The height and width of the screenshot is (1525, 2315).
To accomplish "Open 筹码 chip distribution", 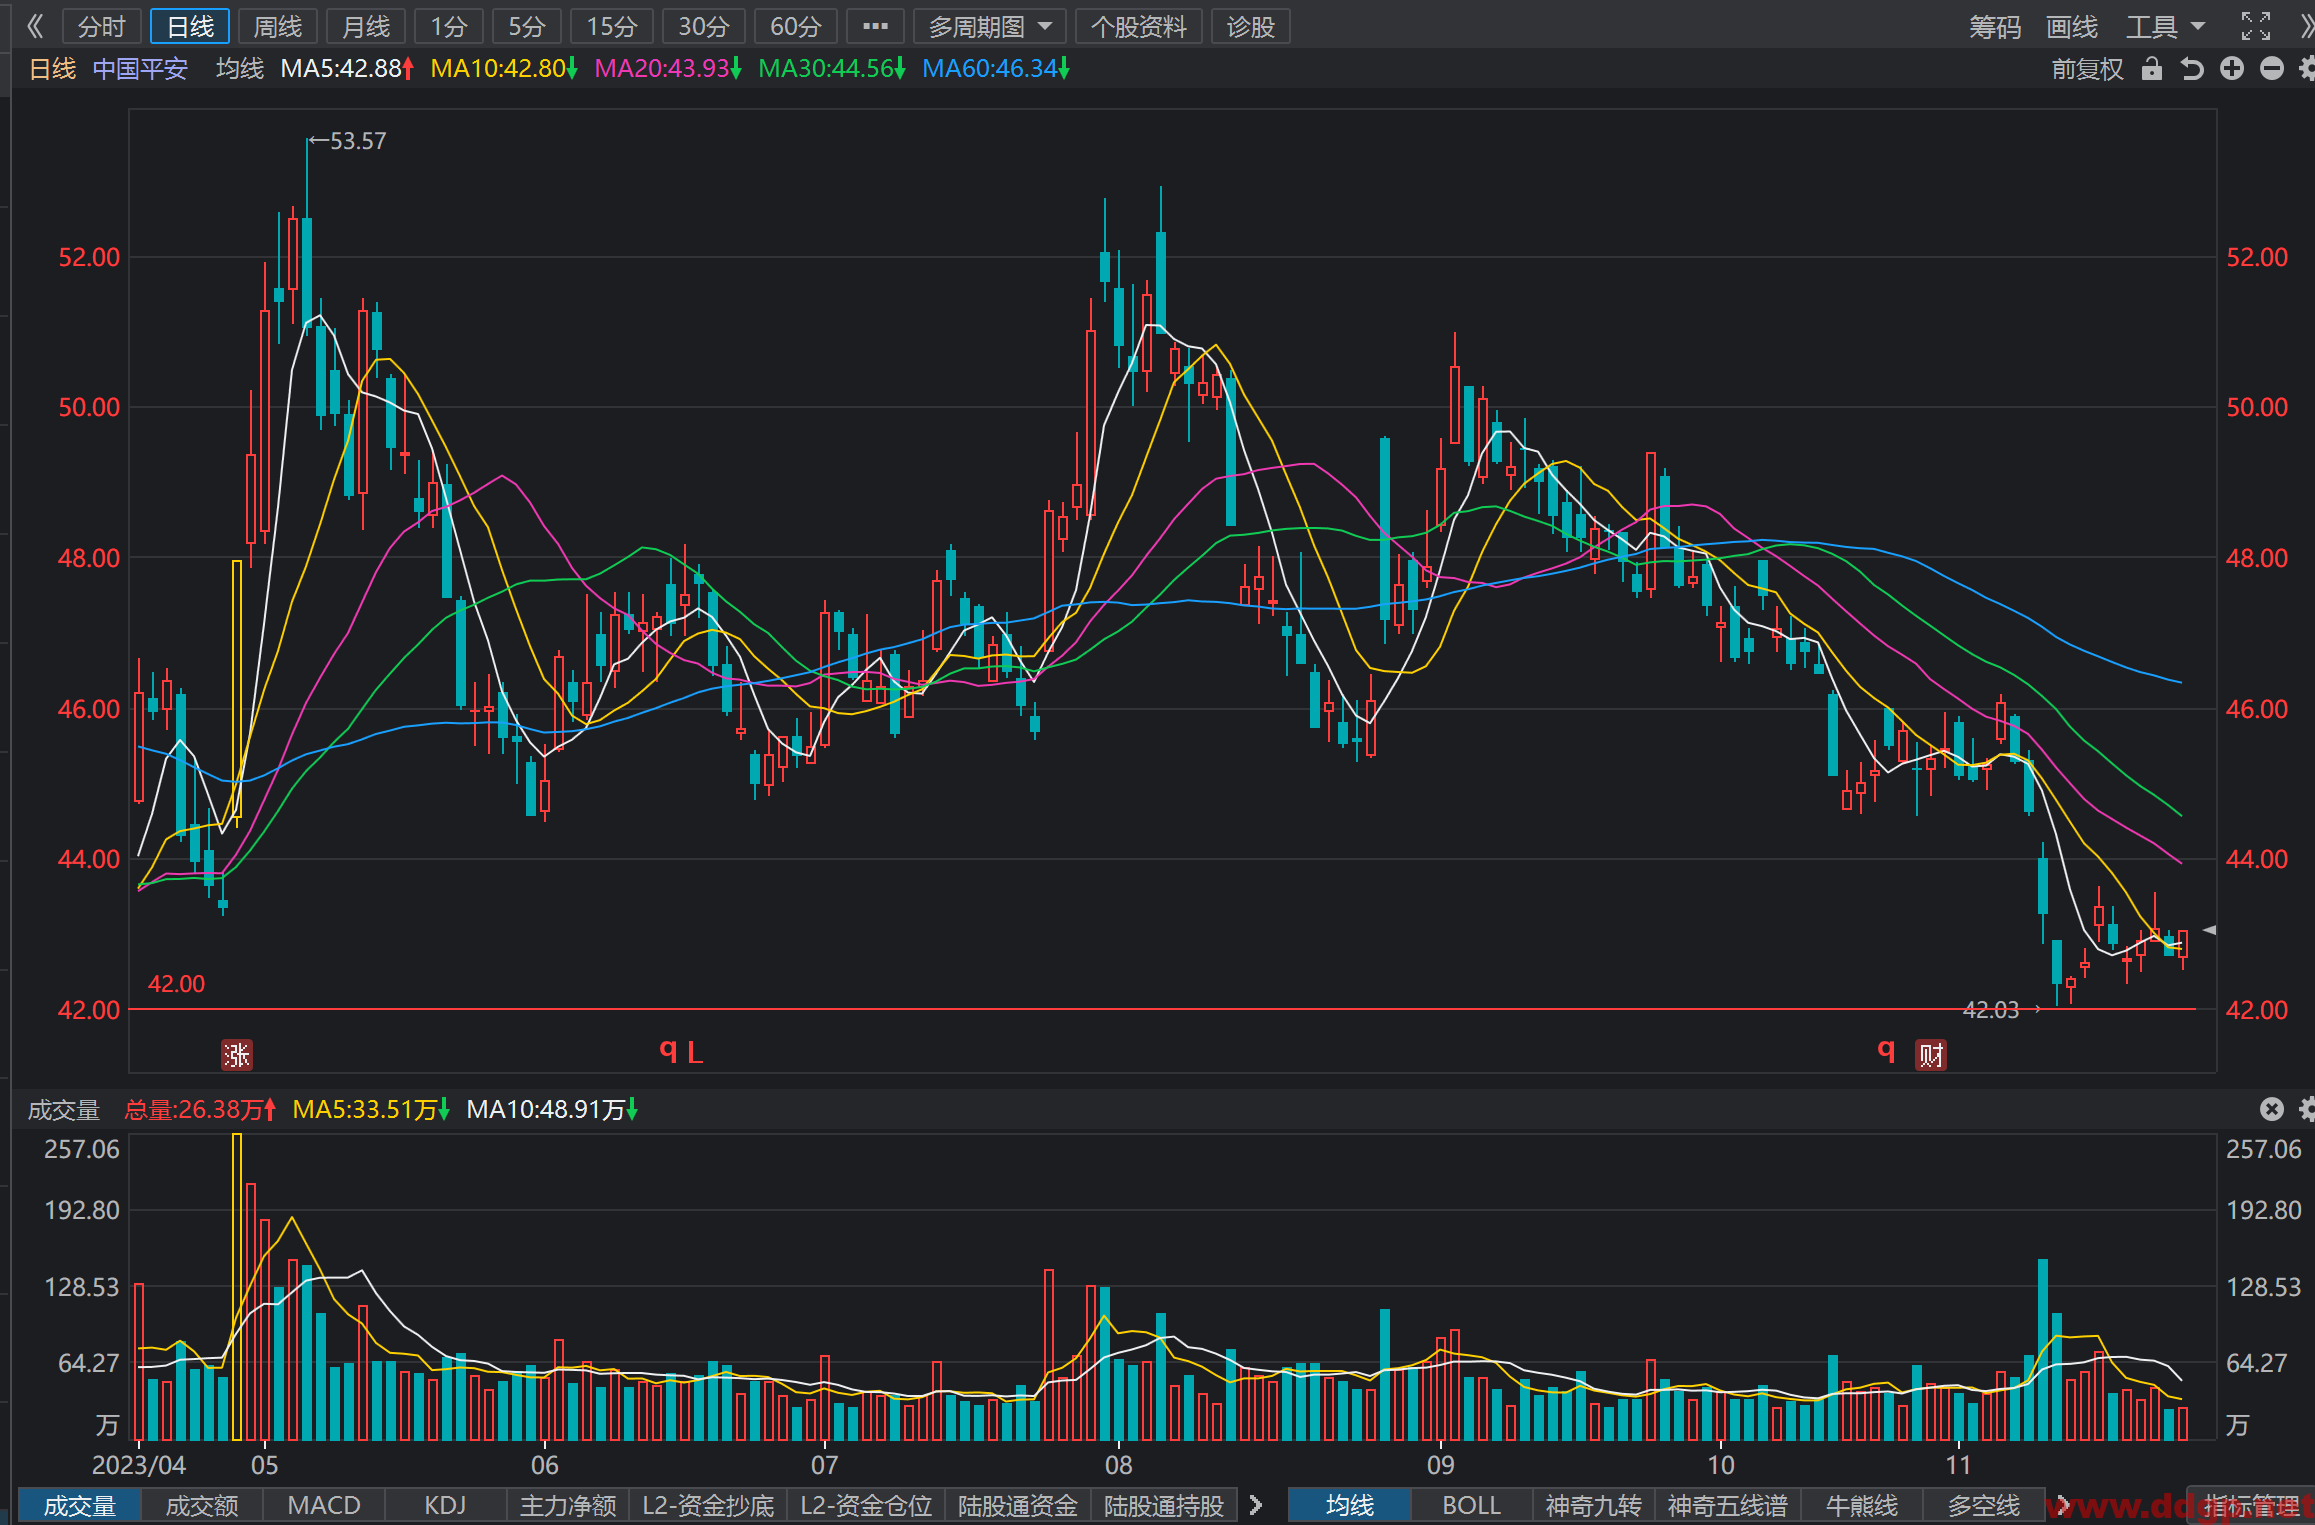I will pos(1995,26).
